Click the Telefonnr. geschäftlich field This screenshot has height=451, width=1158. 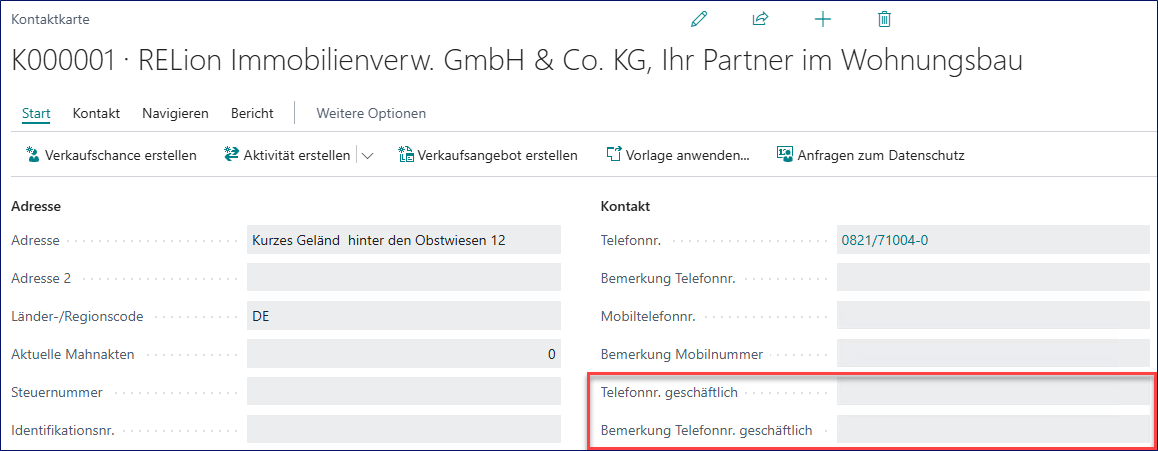click(x=993, y=392)
